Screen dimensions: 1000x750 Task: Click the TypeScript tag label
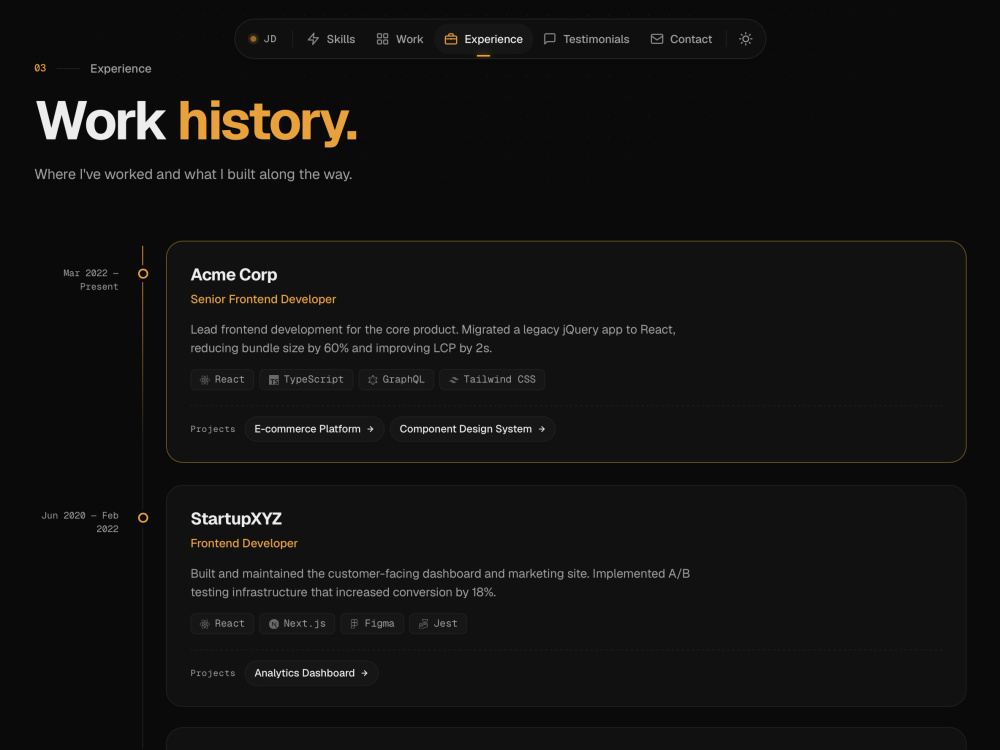coord(314,379)
